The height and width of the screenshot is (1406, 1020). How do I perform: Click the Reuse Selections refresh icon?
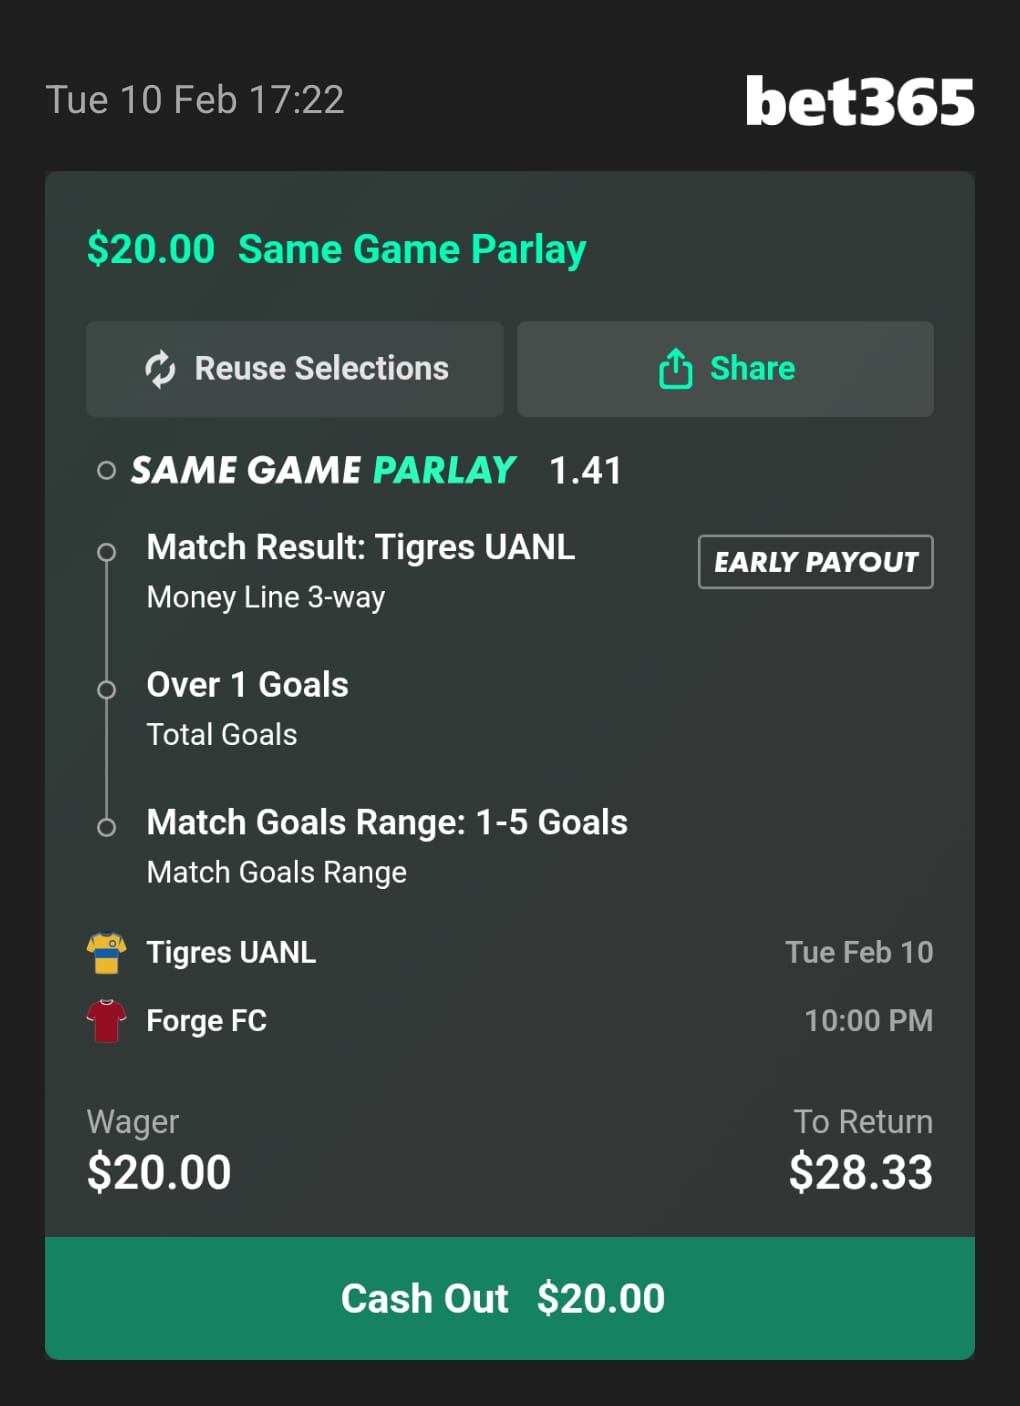(160, 369)
